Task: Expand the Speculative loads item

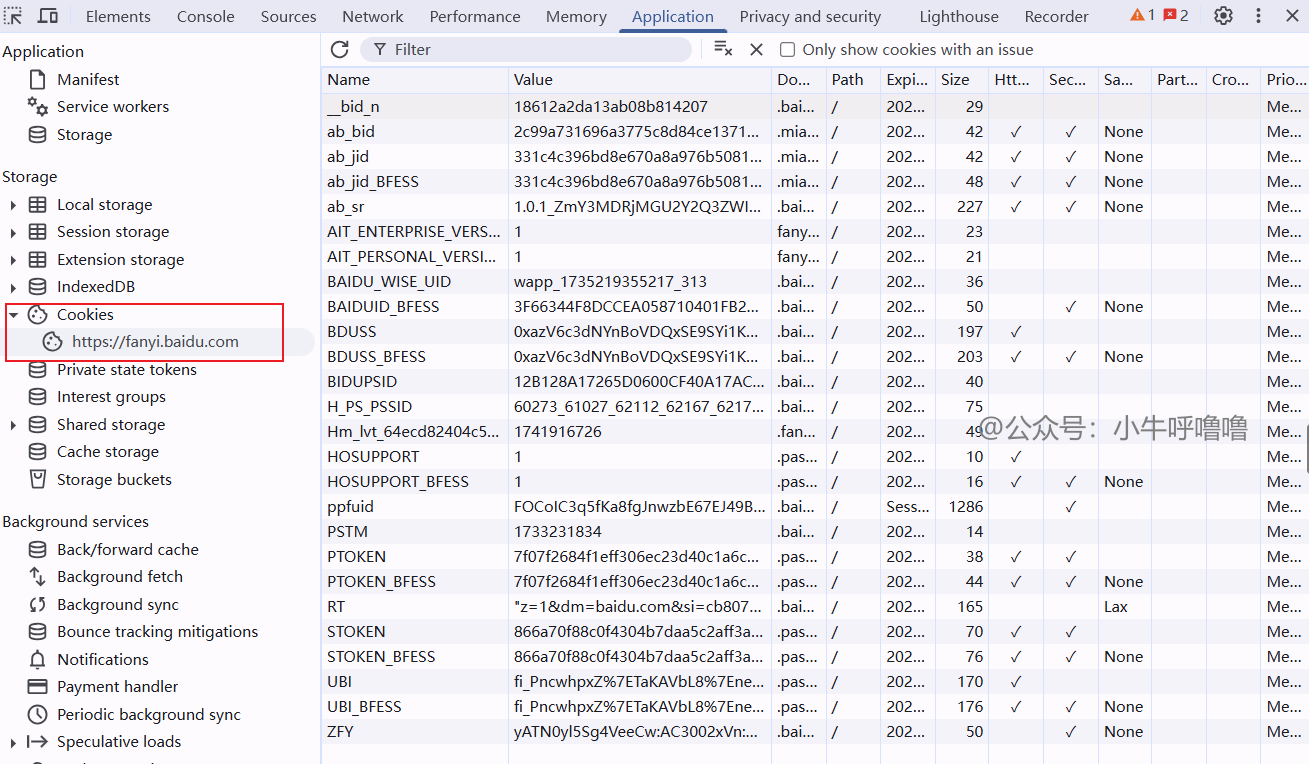Action: 13,742
